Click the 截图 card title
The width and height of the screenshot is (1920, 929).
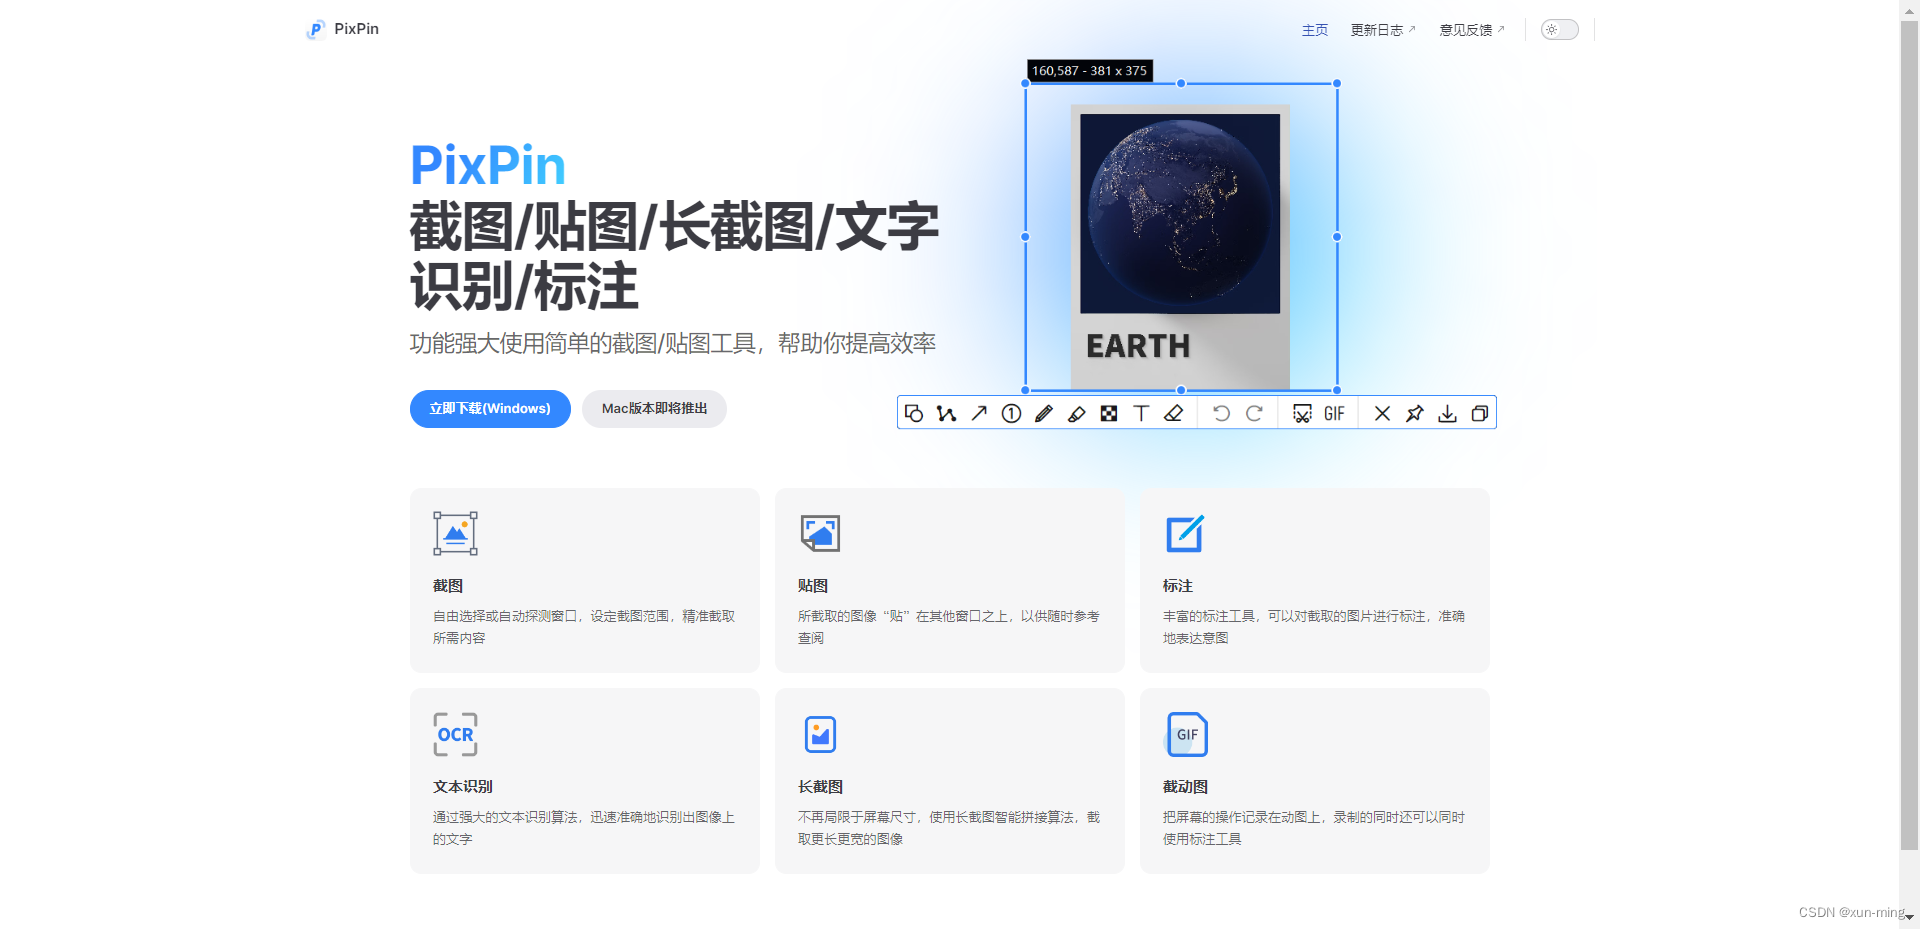coord(448,586)
